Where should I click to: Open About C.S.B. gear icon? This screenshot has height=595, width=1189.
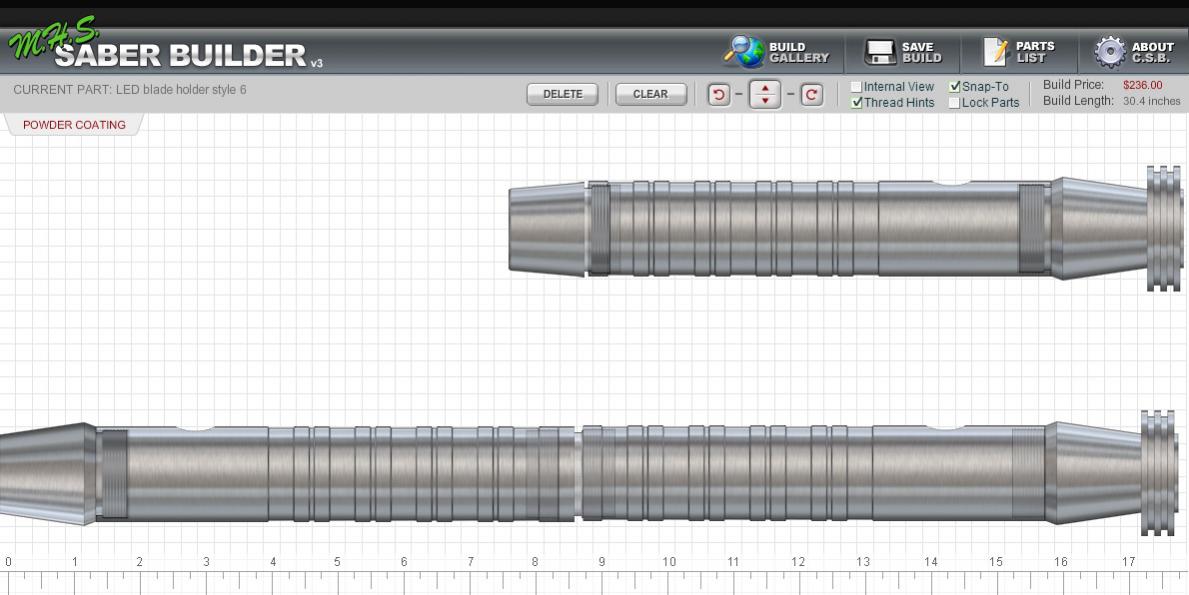click(x=1110, y=52)
